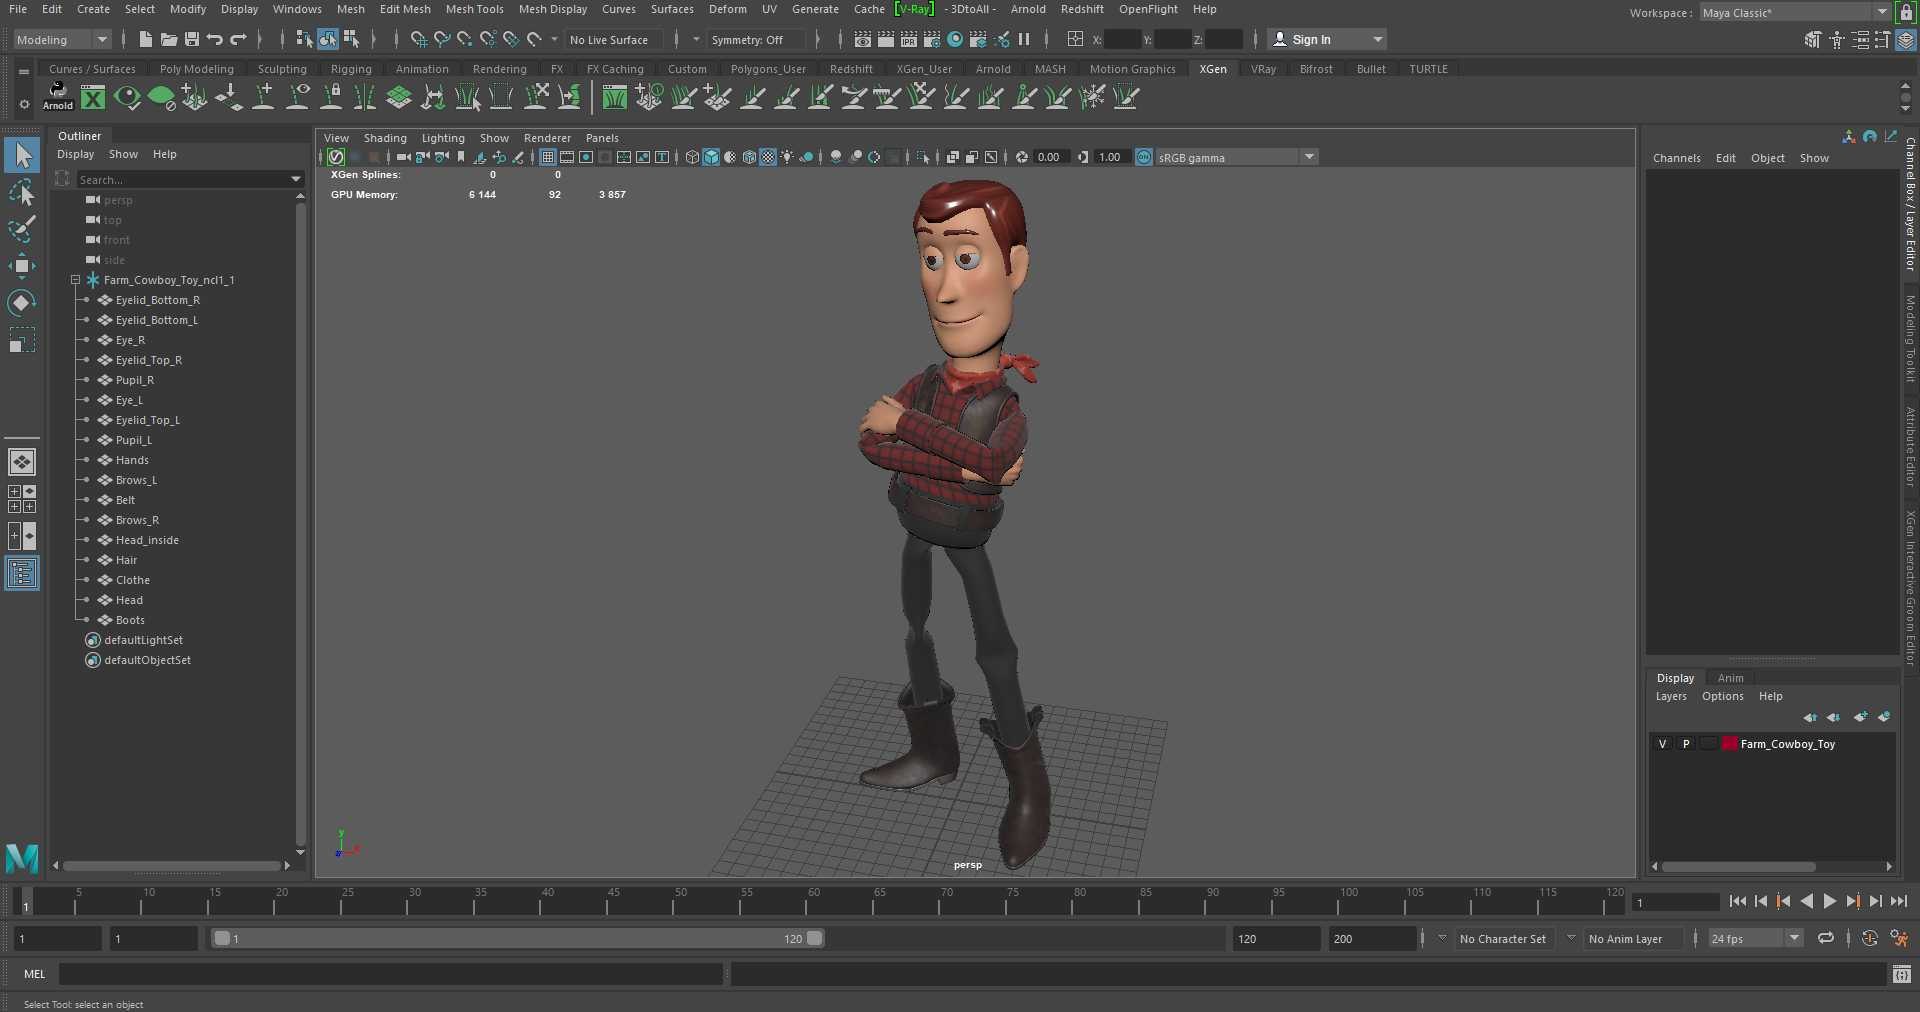Open the Mesh Tools menu
Image resolution: width=1920 pixels, height=1012 pixels.
pyautogui.click(x=474, y=9)
